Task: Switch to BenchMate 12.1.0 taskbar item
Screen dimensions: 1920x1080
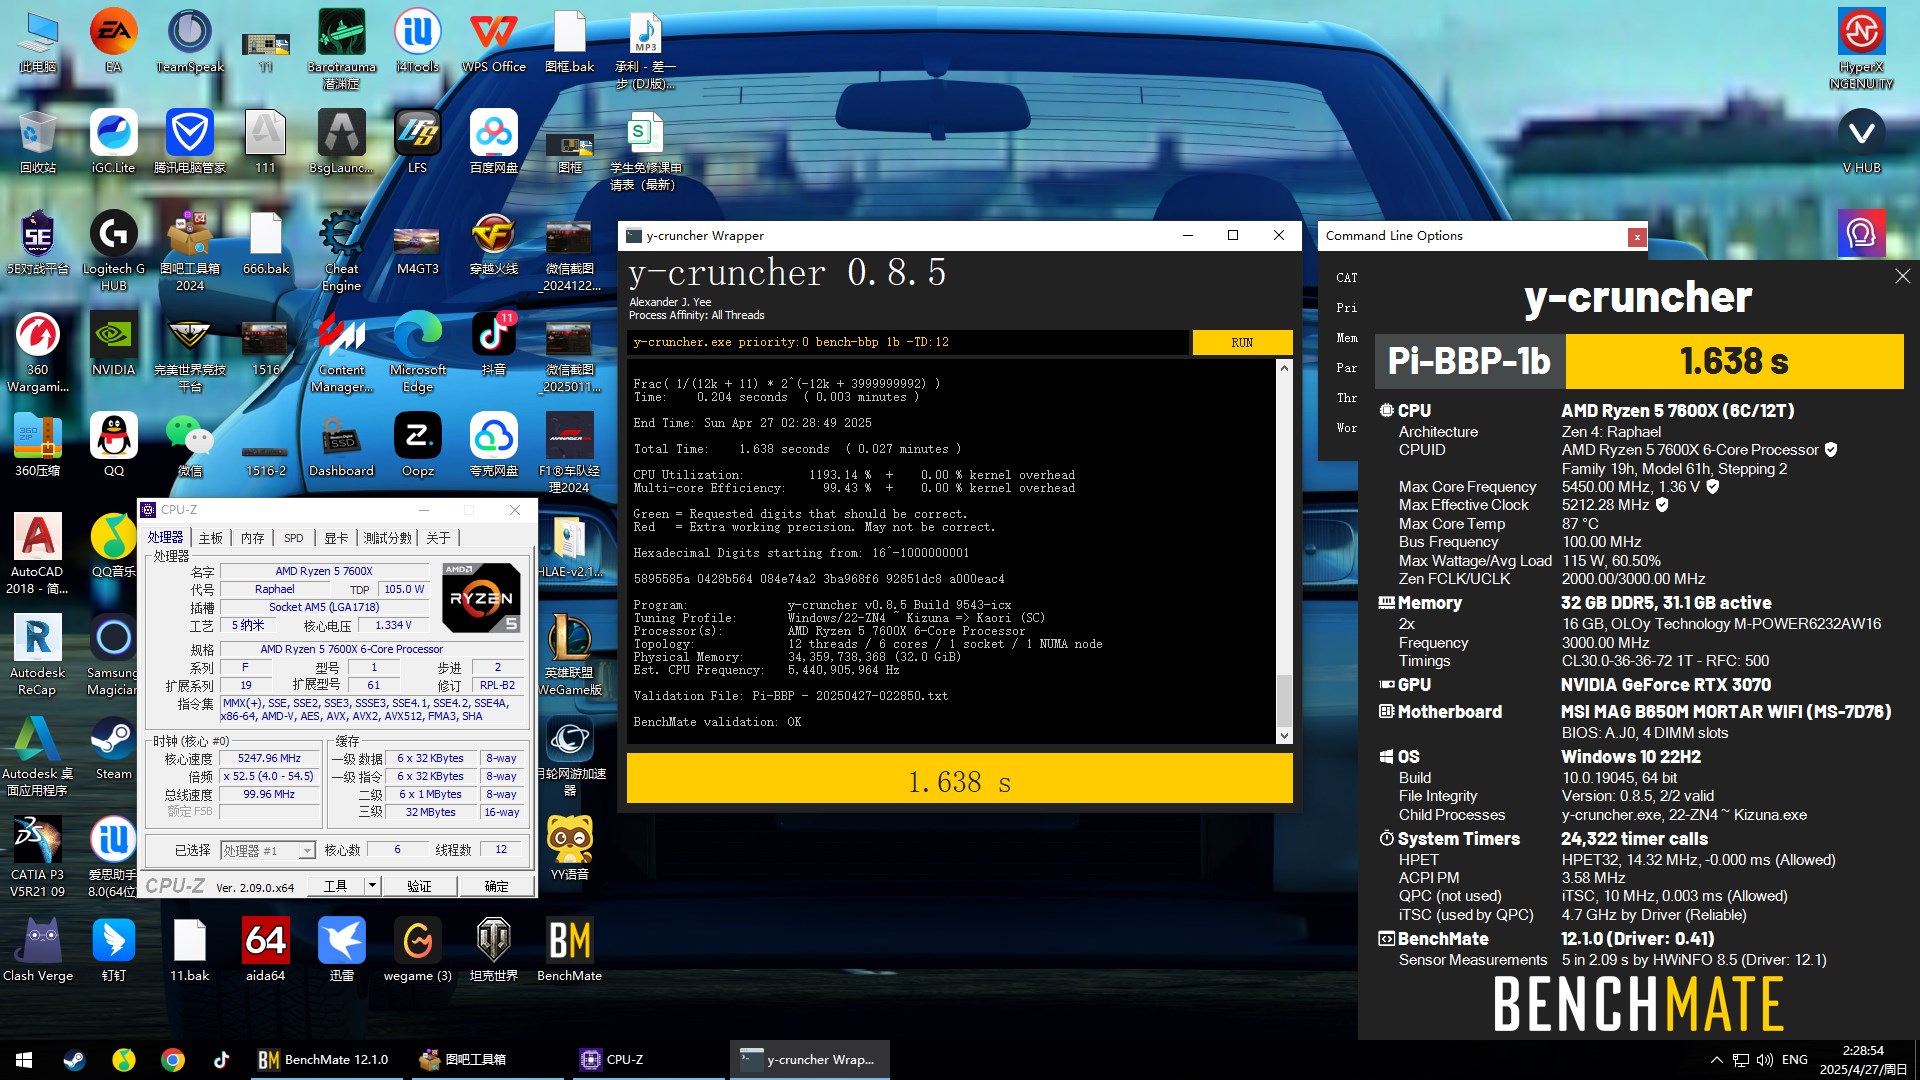Action: 326,1060
